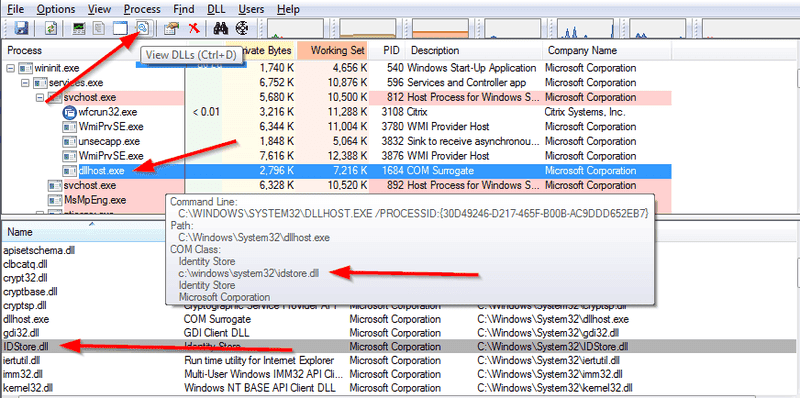Click the C:\Windows\System32\kernel32.dll path cell
The image size is (800, 398).
click(555, 388)
